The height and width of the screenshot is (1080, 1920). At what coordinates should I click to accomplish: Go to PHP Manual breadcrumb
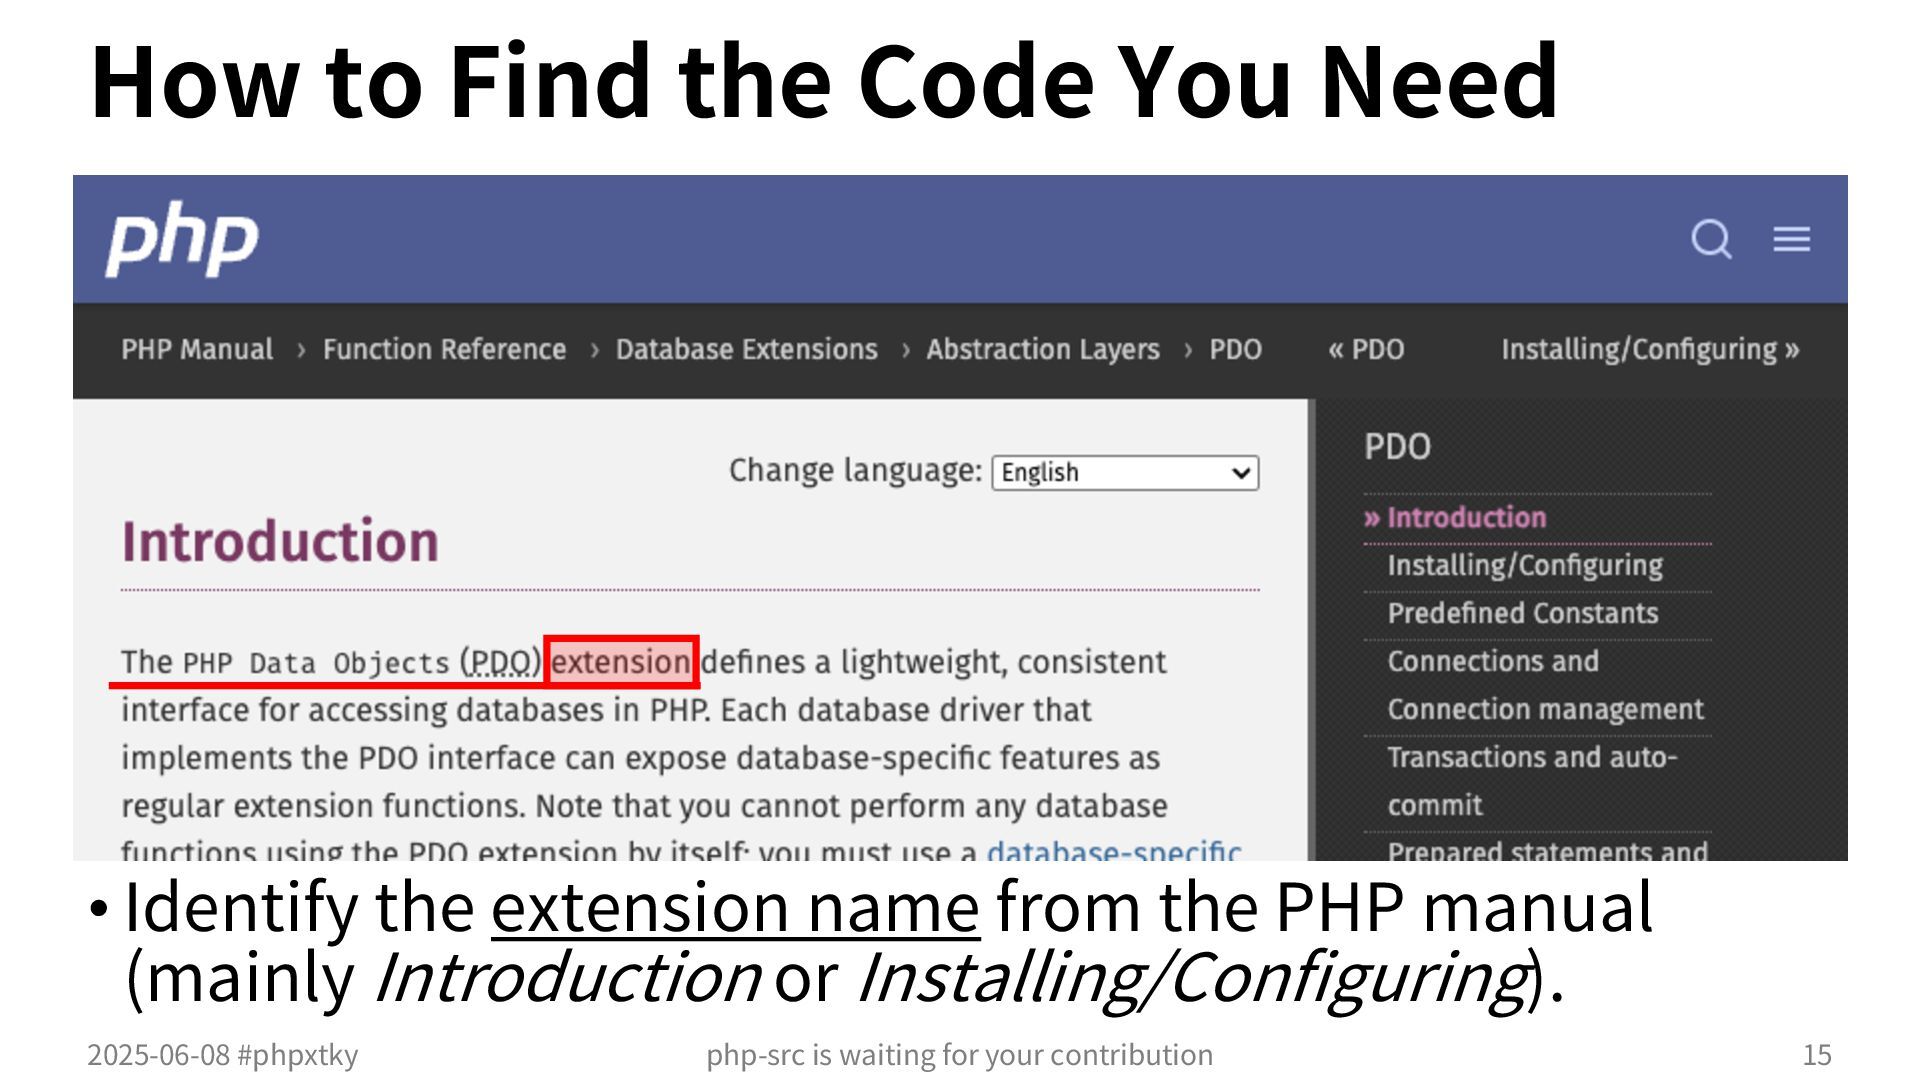click(x=197, y=349)
